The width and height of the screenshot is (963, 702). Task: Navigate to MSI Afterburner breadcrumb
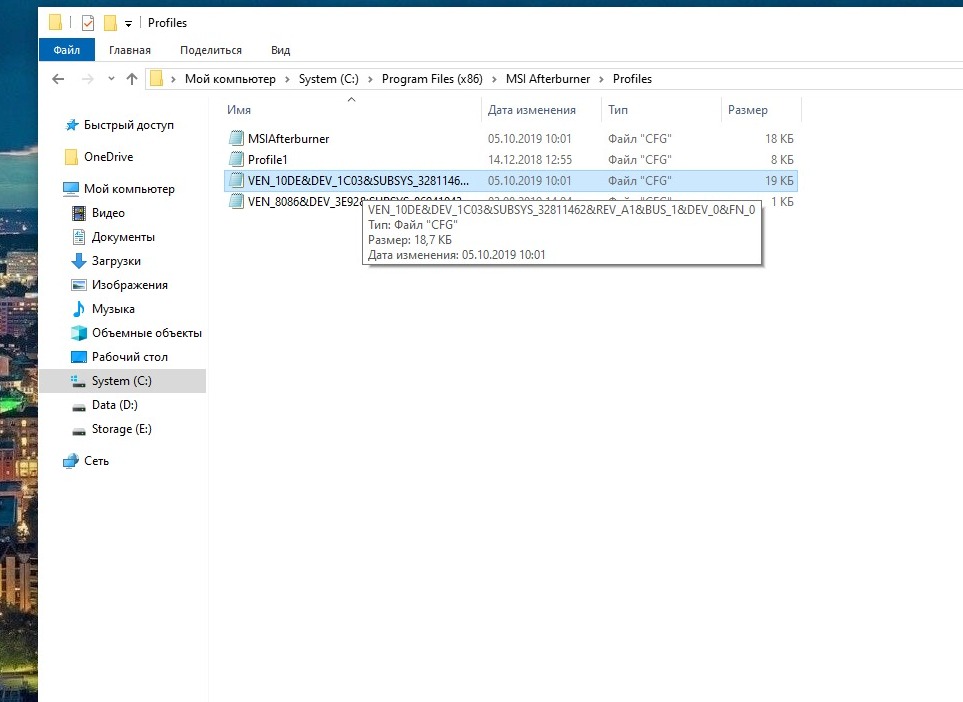pos(548,79)
